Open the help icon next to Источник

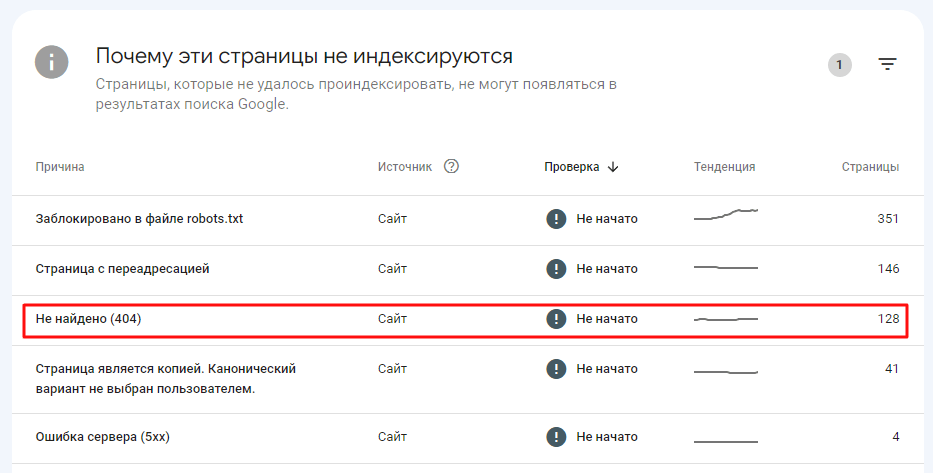click(x=452, y=167)
